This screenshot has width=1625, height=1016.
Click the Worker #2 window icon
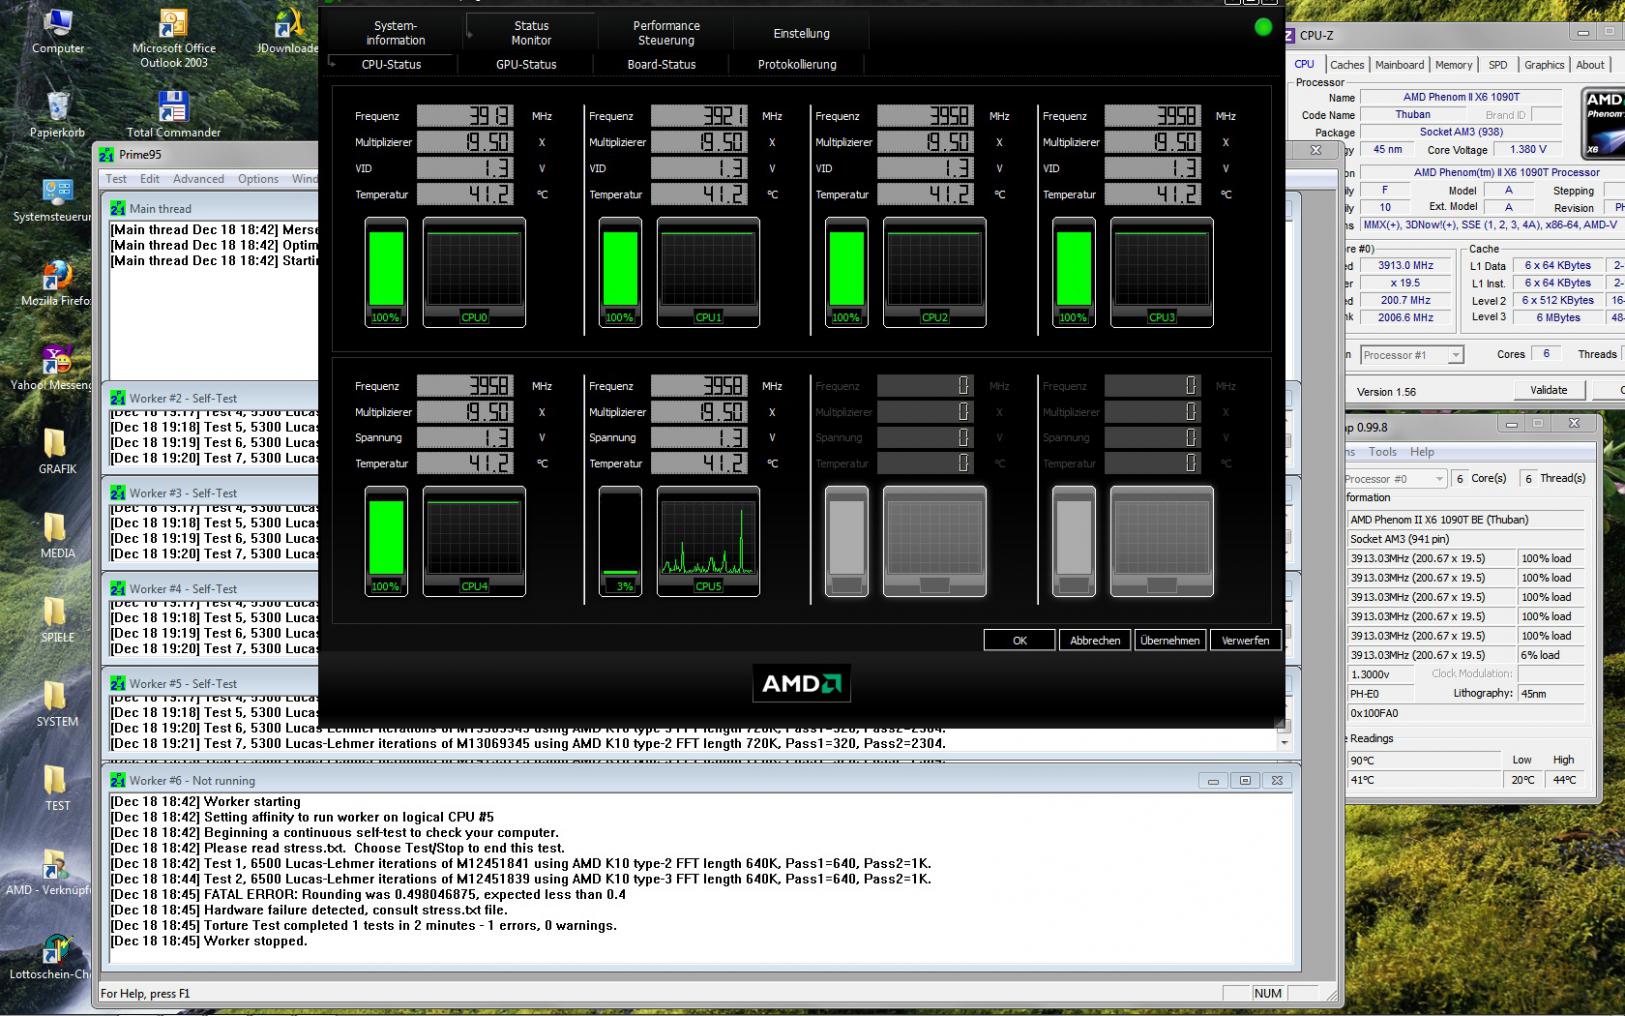tap(118, 398)
